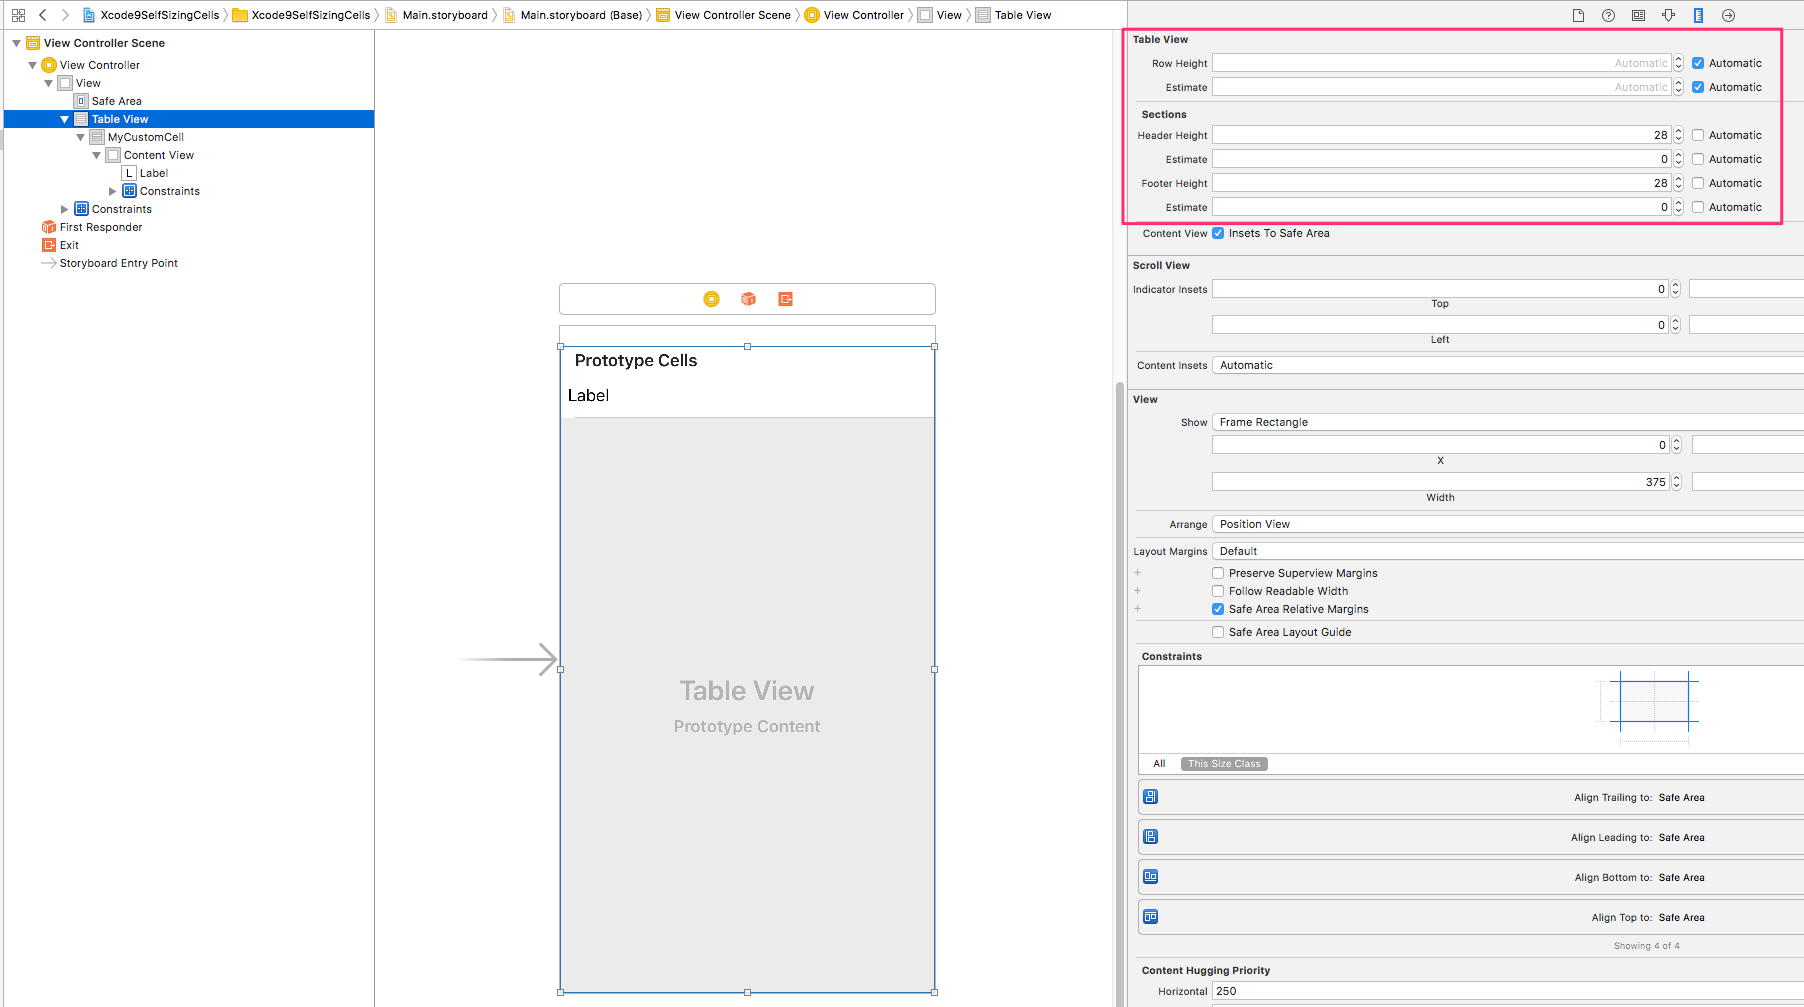Viewport: 1804px width, 1007px height.
Task: Open the Quick Help inspector
Action: (1608, 15)
